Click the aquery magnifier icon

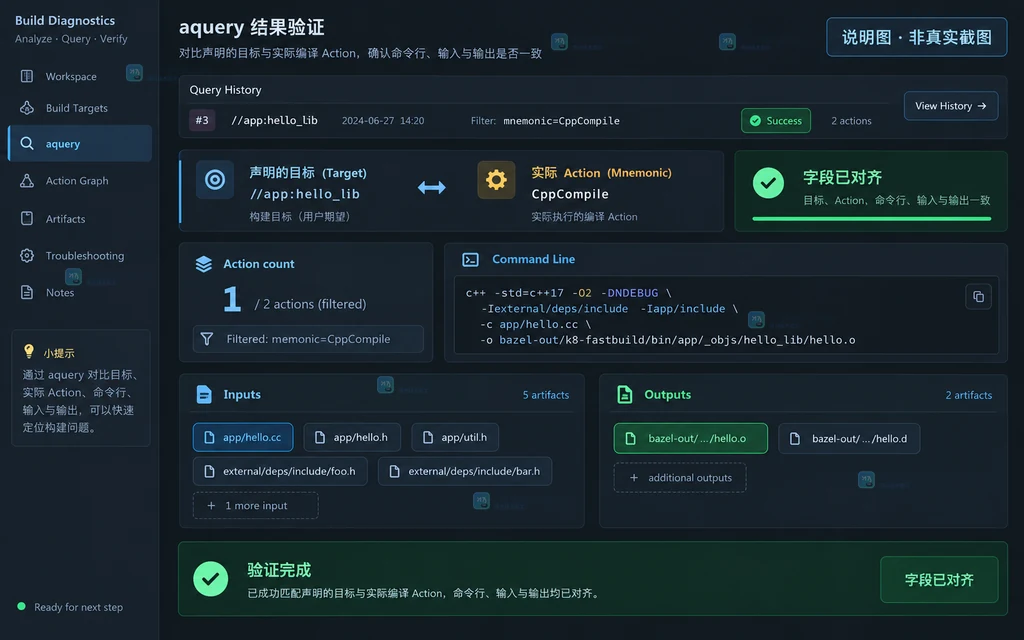pos(27,143)
